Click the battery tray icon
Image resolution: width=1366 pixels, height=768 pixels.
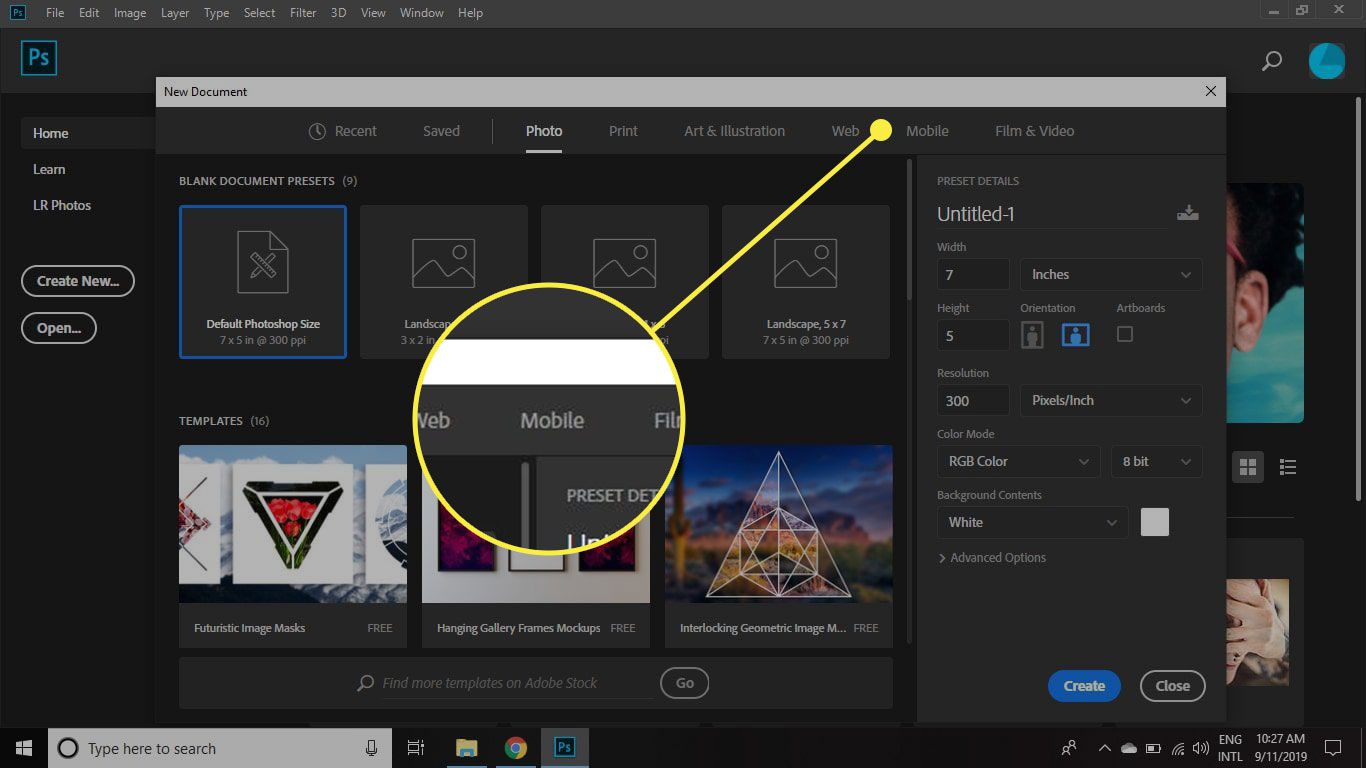(x=1153, y=748)
